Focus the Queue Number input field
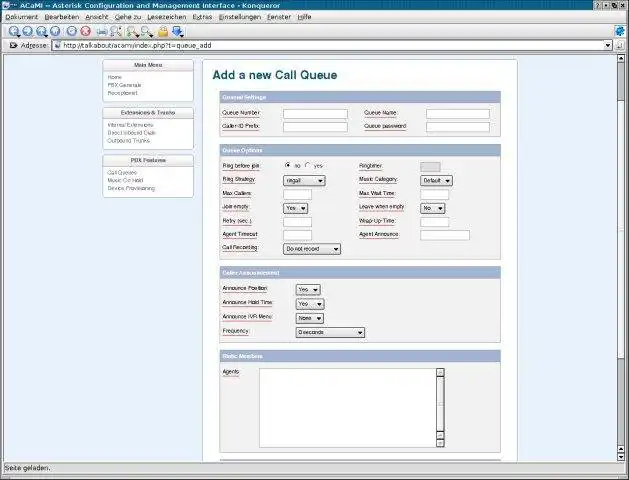The width and height of the screenshot is (629, 480). [x=315, y=114]
